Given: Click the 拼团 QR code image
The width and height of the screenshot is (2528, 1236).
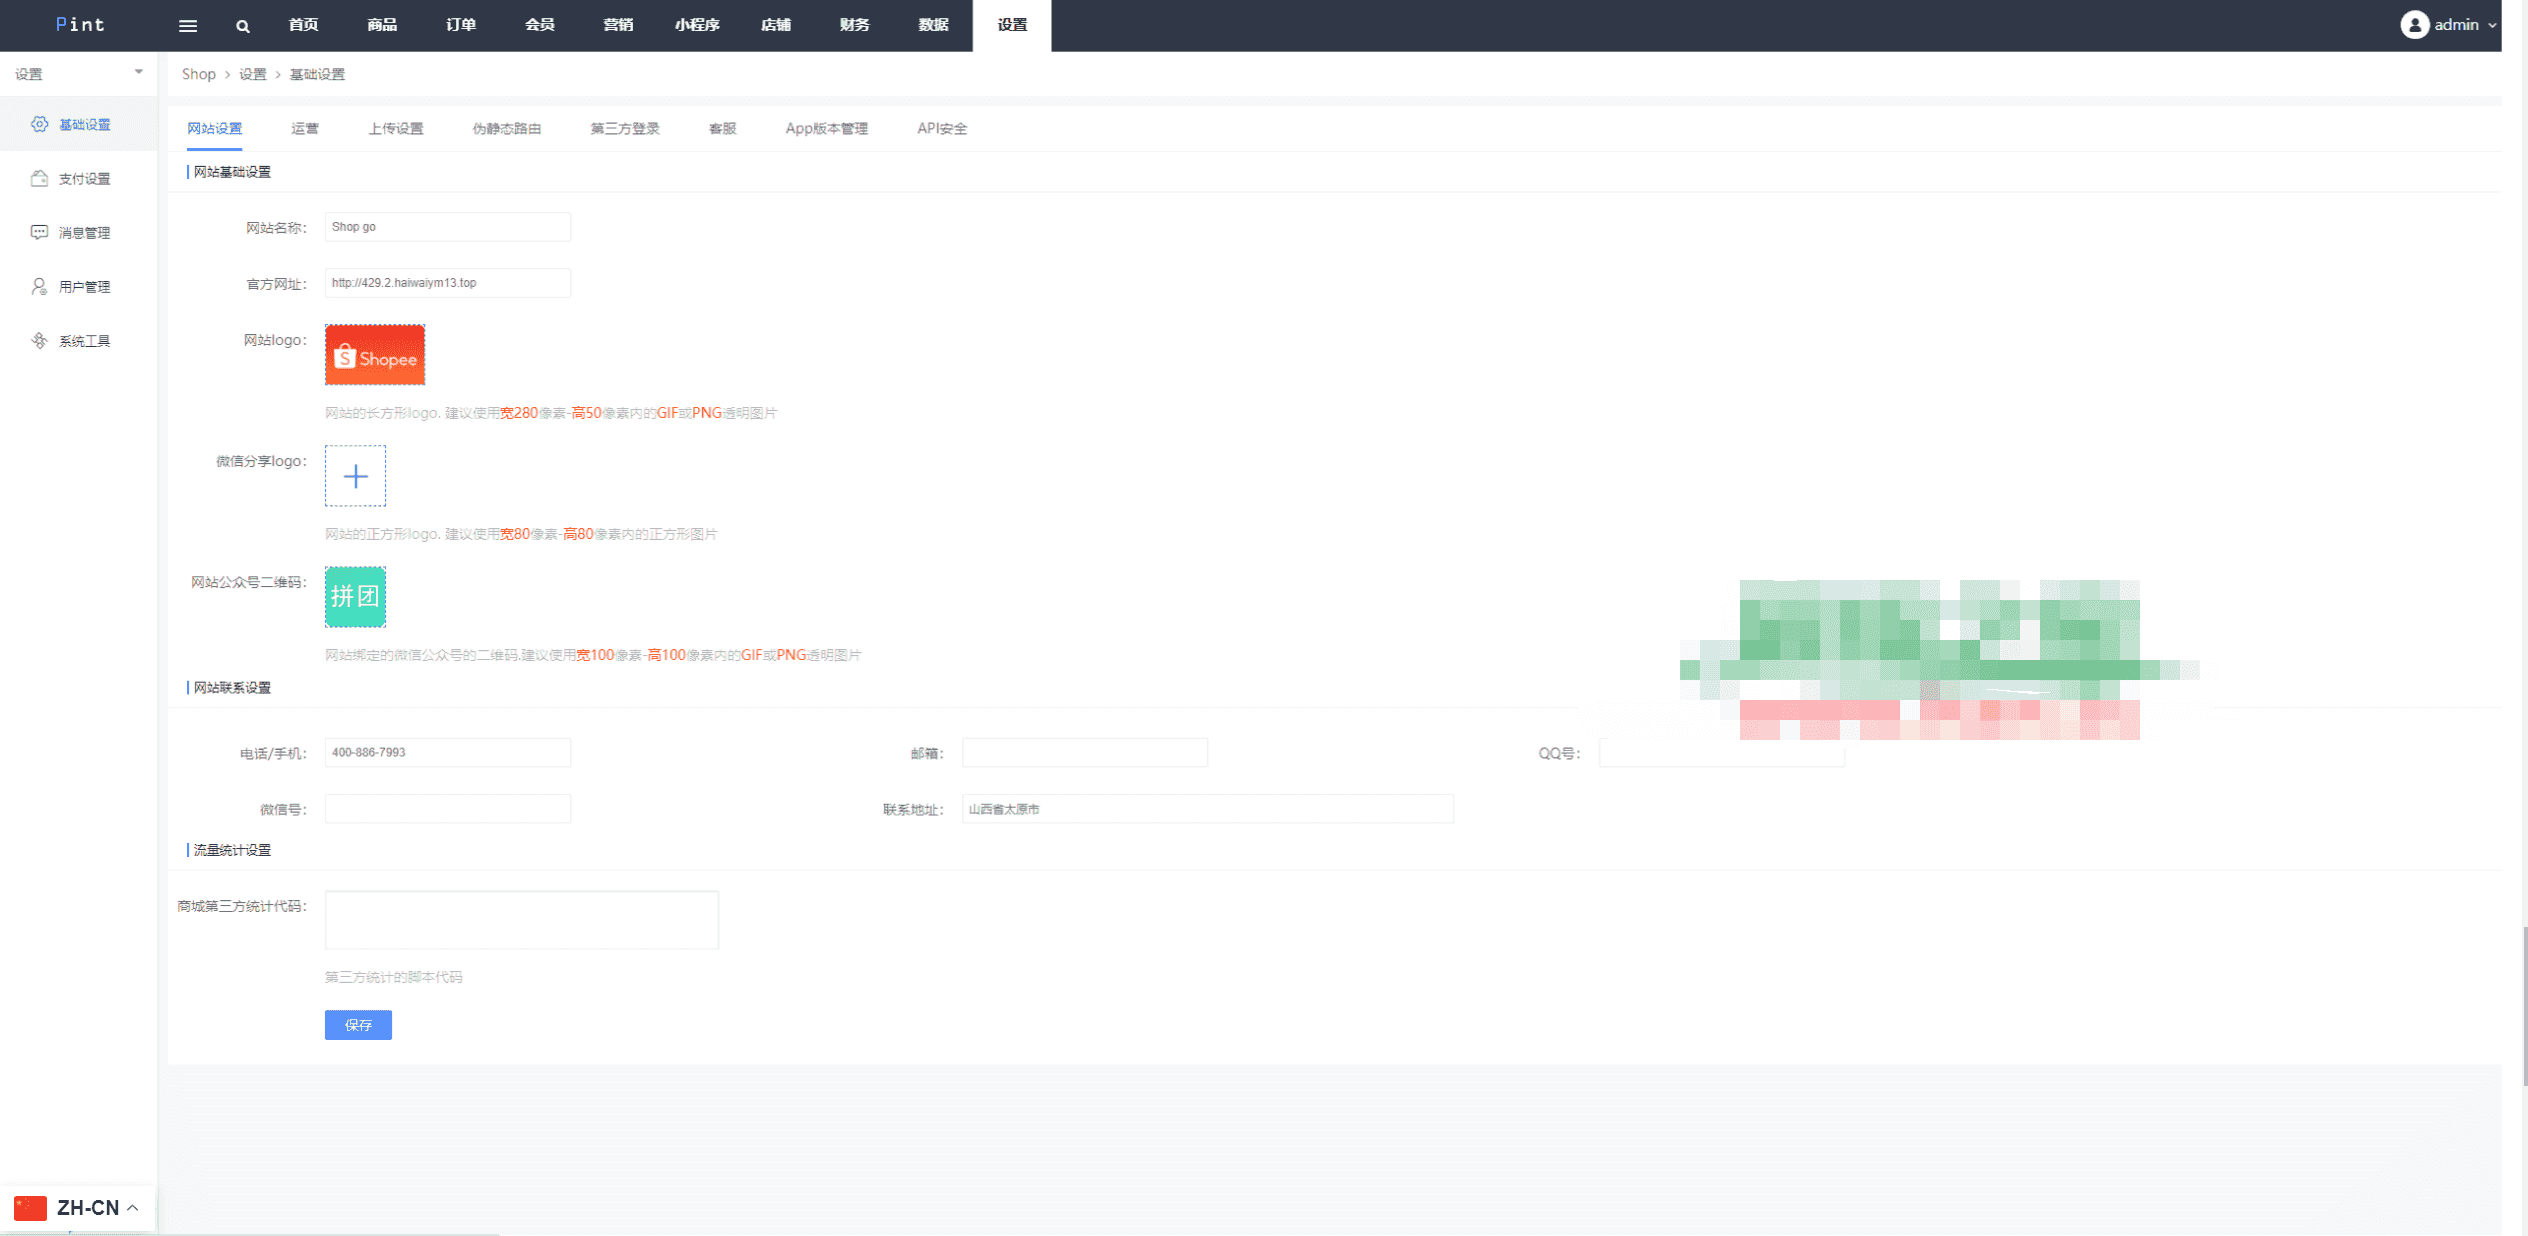Looking at the screenshot, I should (x=355, y=596).
